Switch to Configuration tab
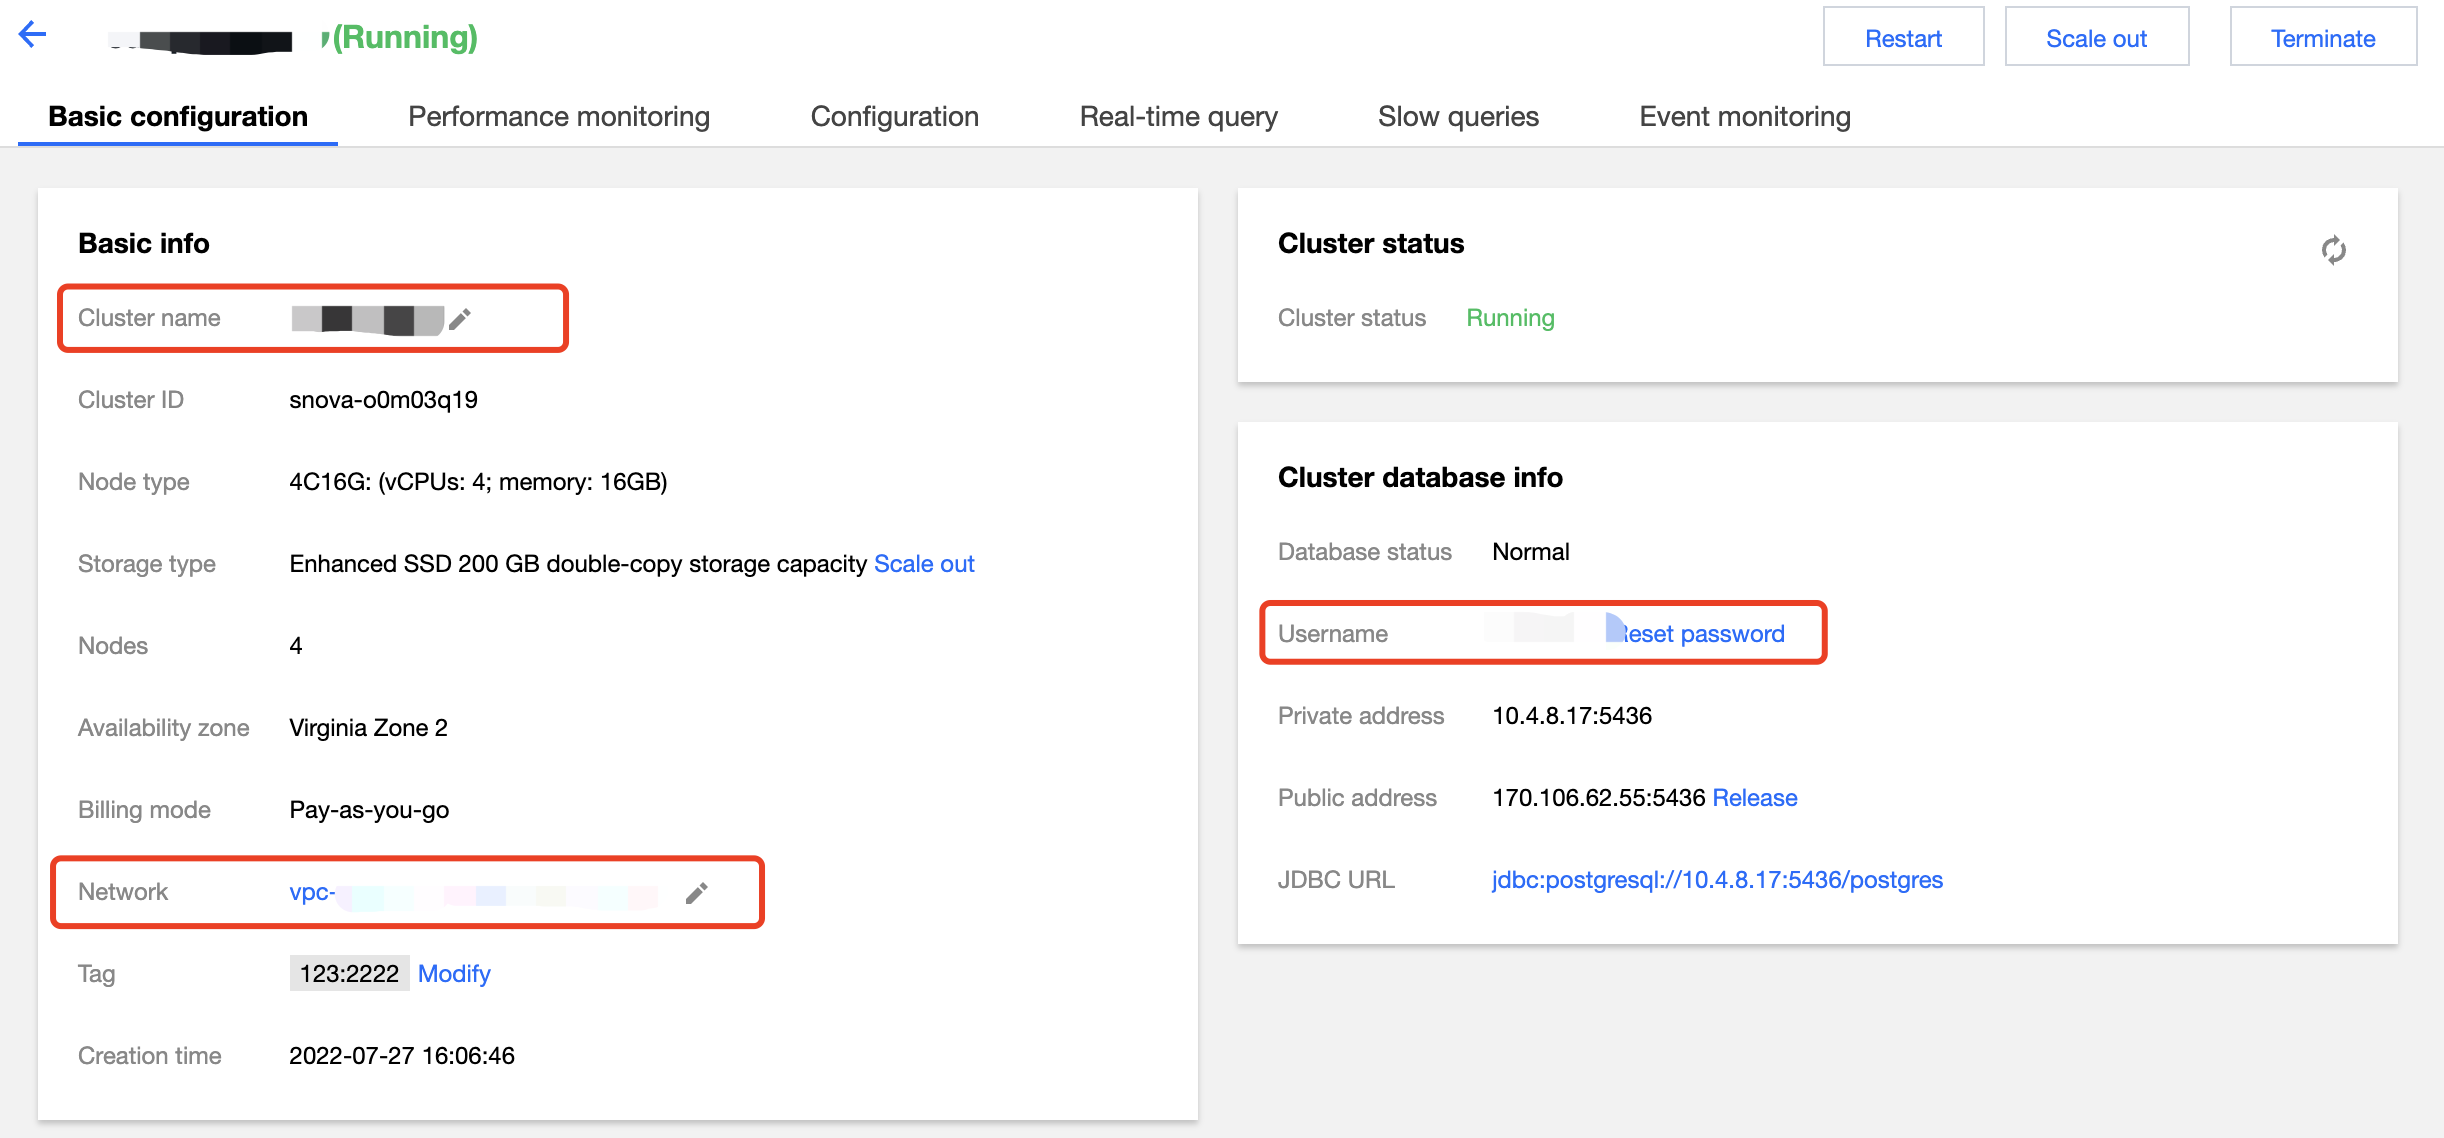This screenshot has width=2444, height=1138. [894, 117]
